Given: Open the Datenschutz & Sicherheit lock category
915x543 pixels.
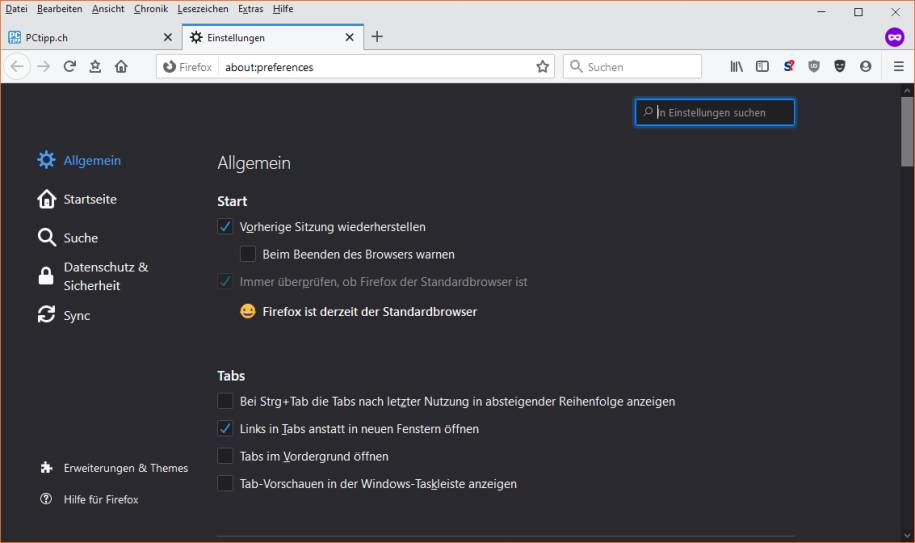Looking at the screenshot, I should (93, 276).
